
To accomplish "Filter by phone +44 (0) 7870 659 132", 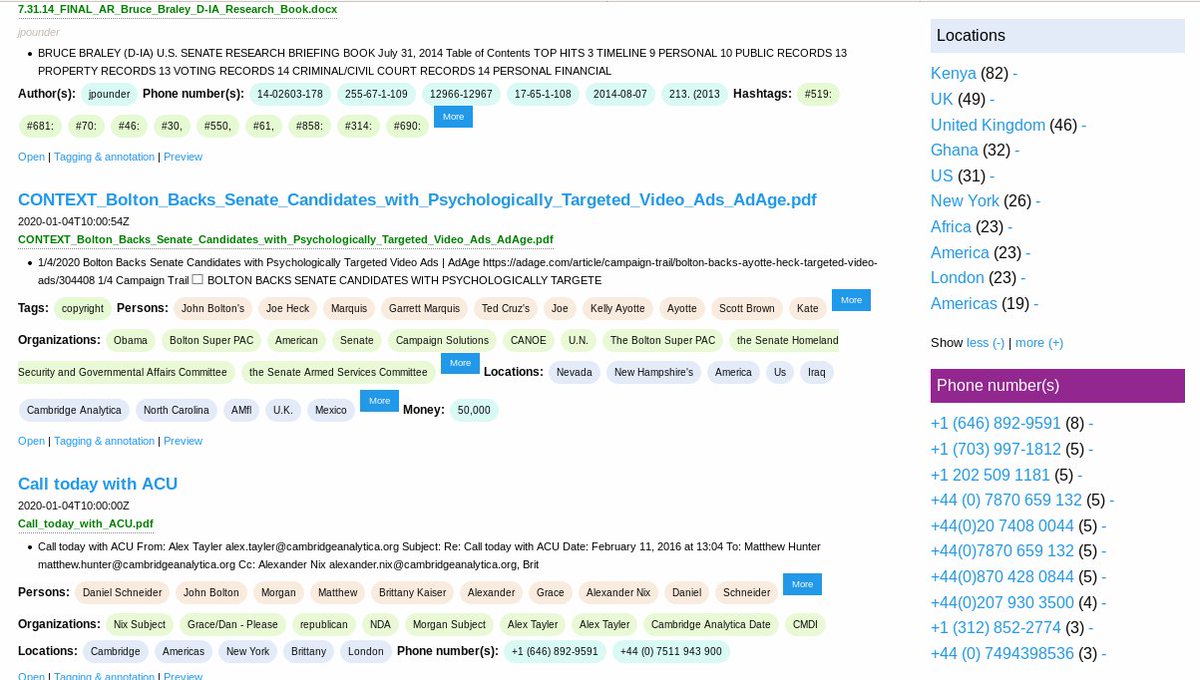I will (x=1006, y=500).
